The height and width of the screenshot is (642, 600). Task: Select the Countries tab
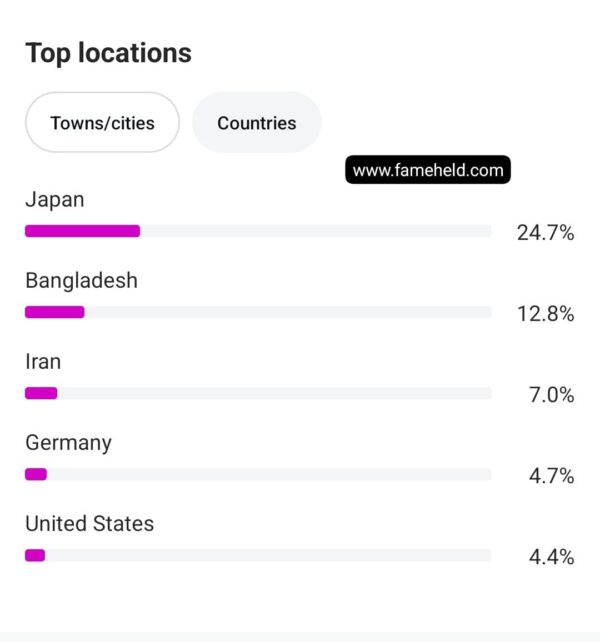(x=257, y=123)
